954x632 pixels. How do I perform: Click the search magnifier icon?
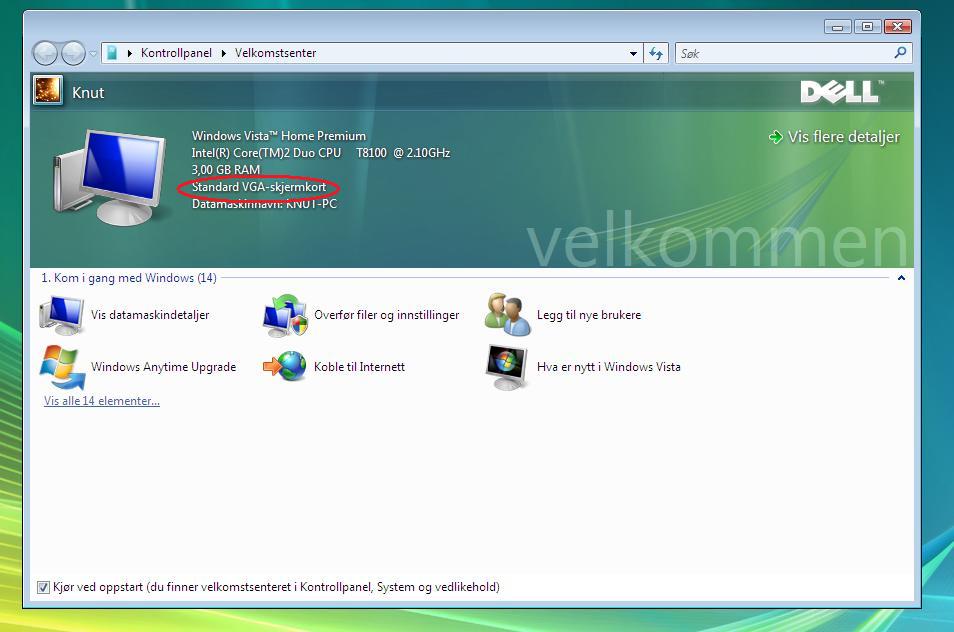click(900, 53)
